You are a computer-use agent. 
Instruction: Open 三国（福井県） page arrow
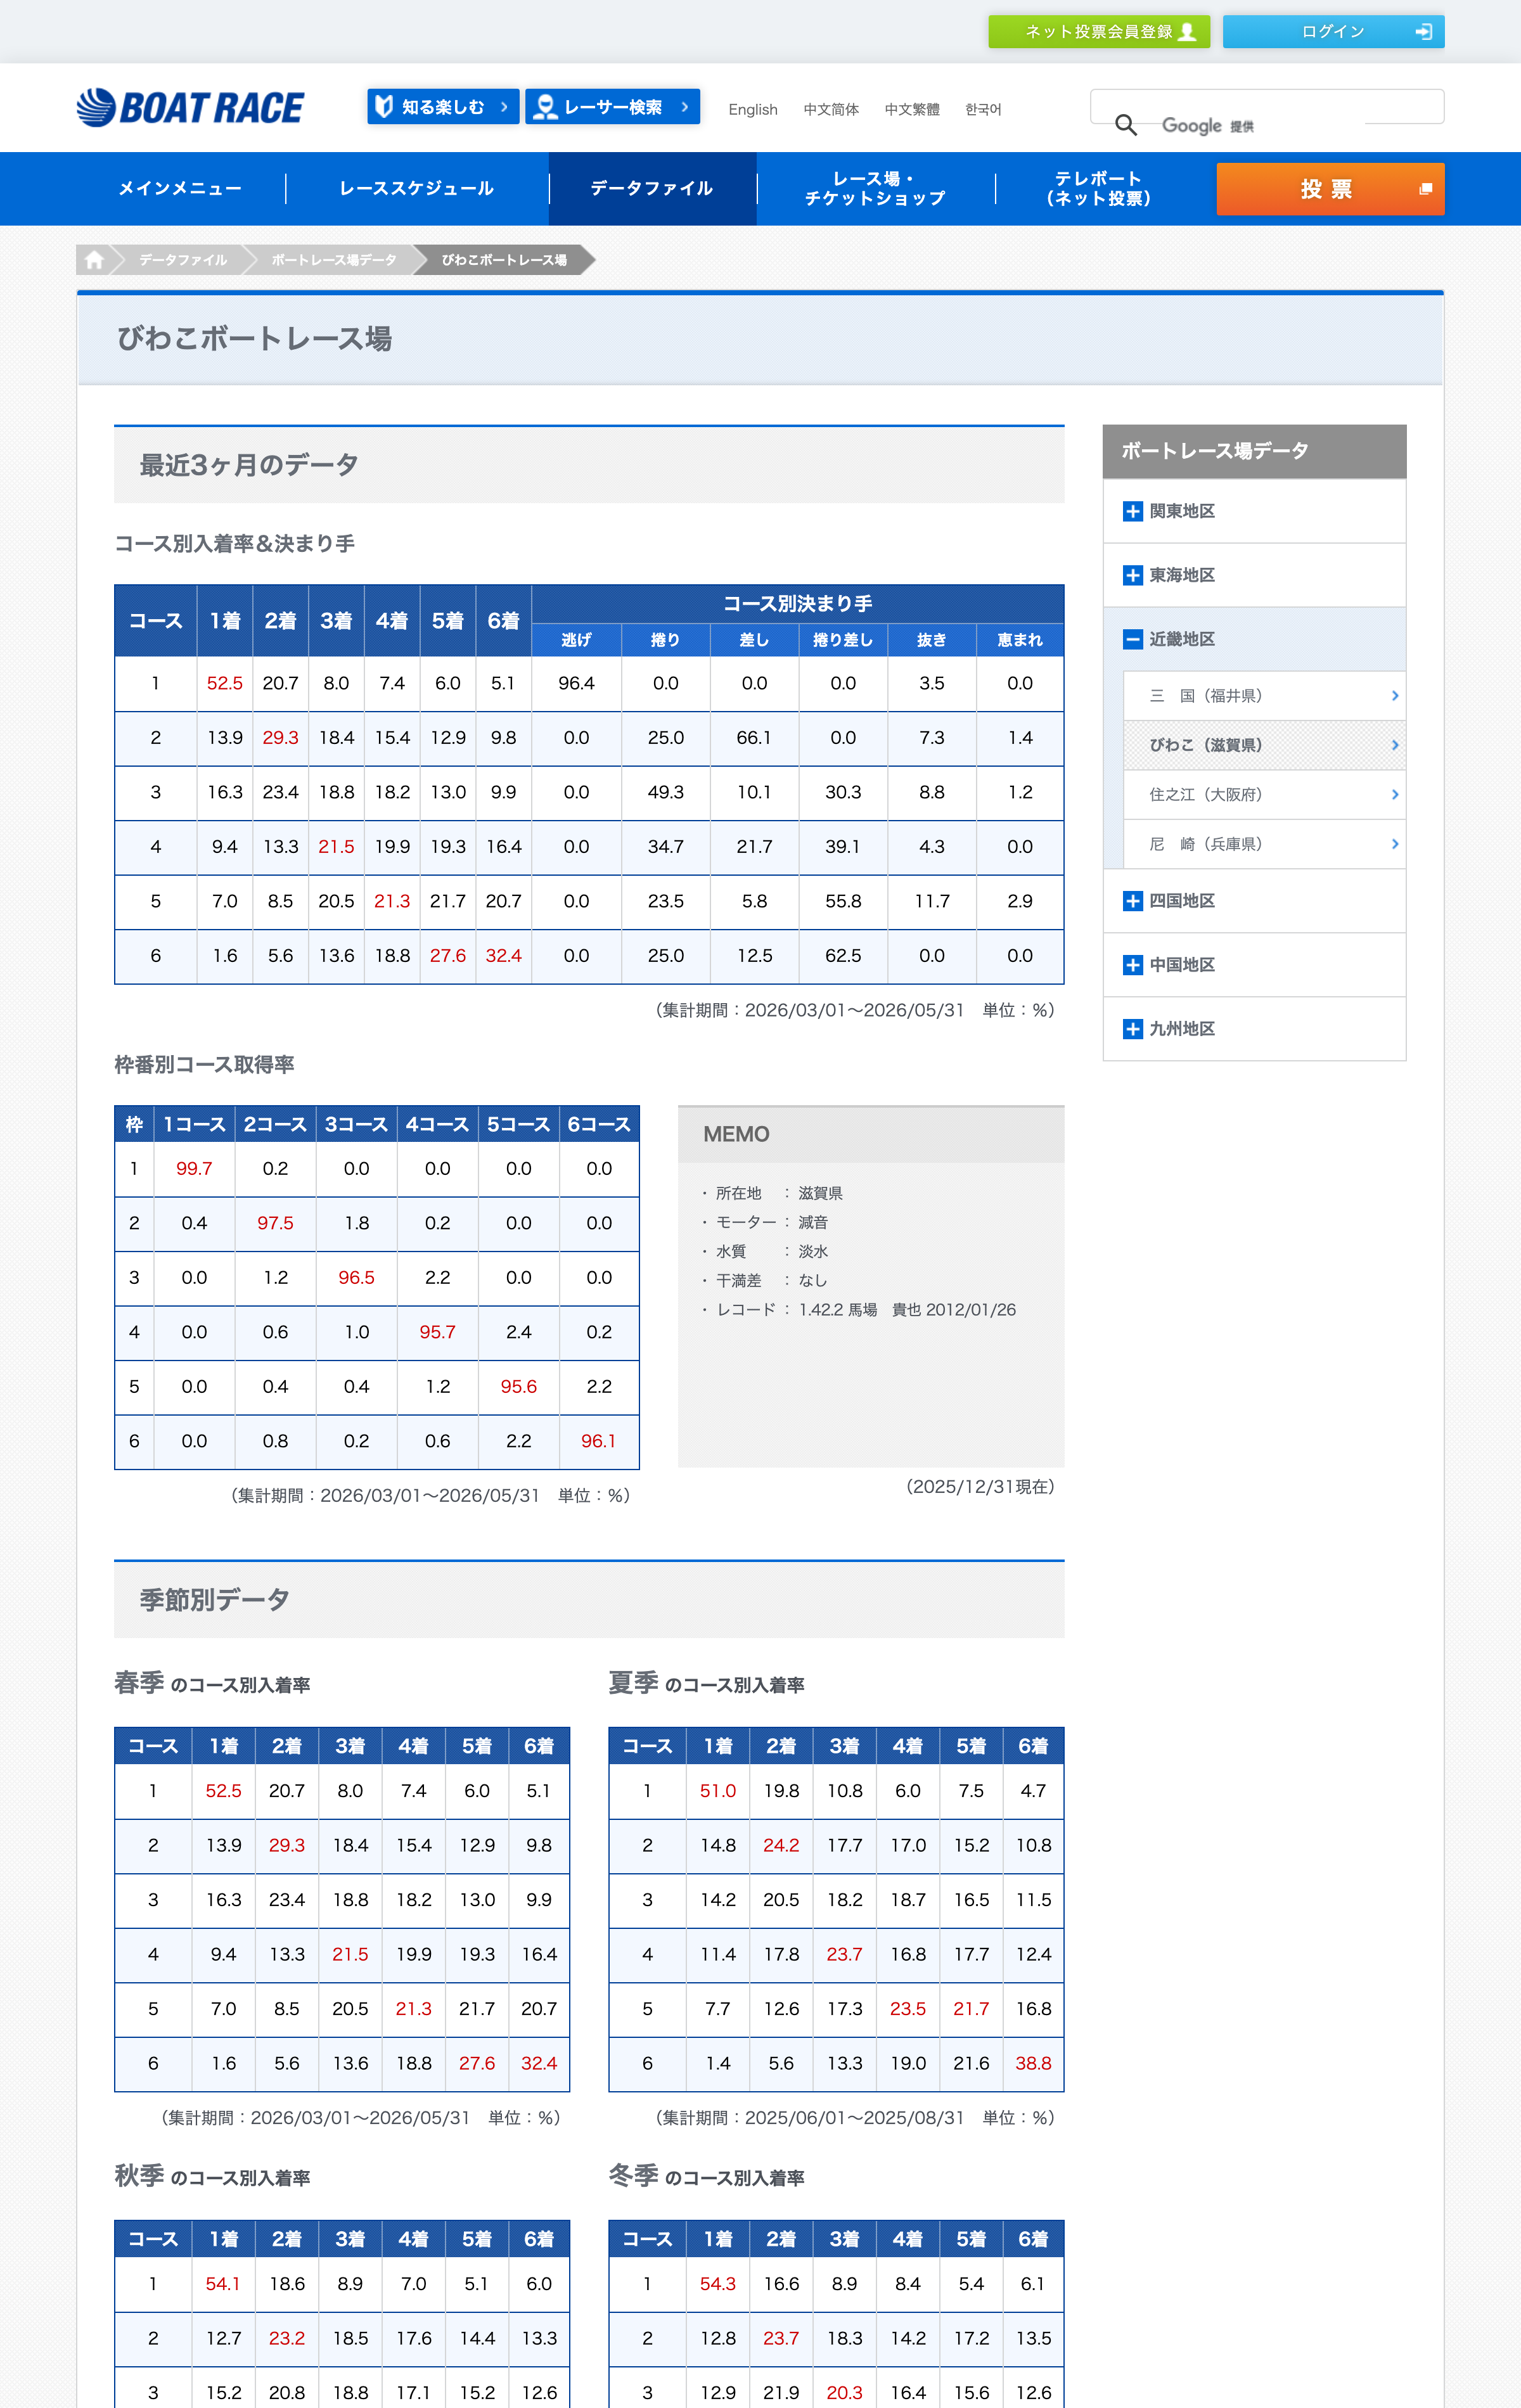pos(1395,696)
